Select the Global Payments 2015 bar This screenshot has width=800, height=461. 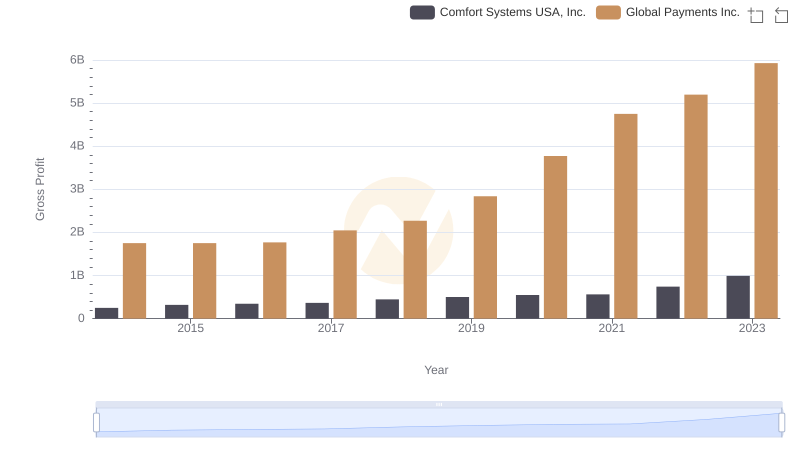tap(205, 281)
